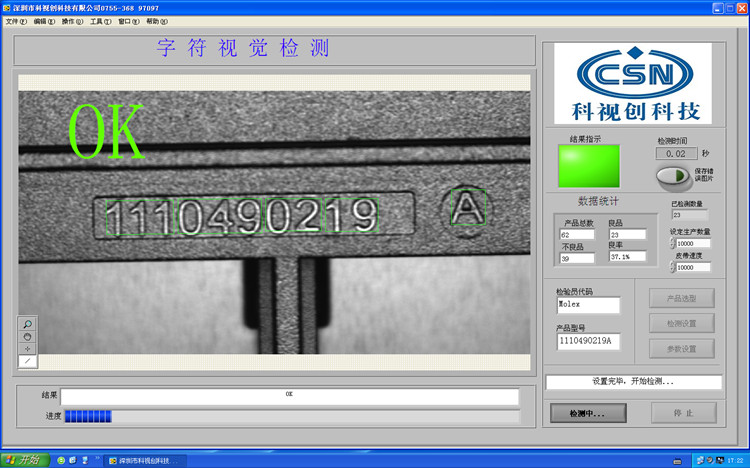Adjust the 设定生产数量 stepper arrows
Image resolution: width=750 pixels, height=468 pixels.
tap(673, 243)
